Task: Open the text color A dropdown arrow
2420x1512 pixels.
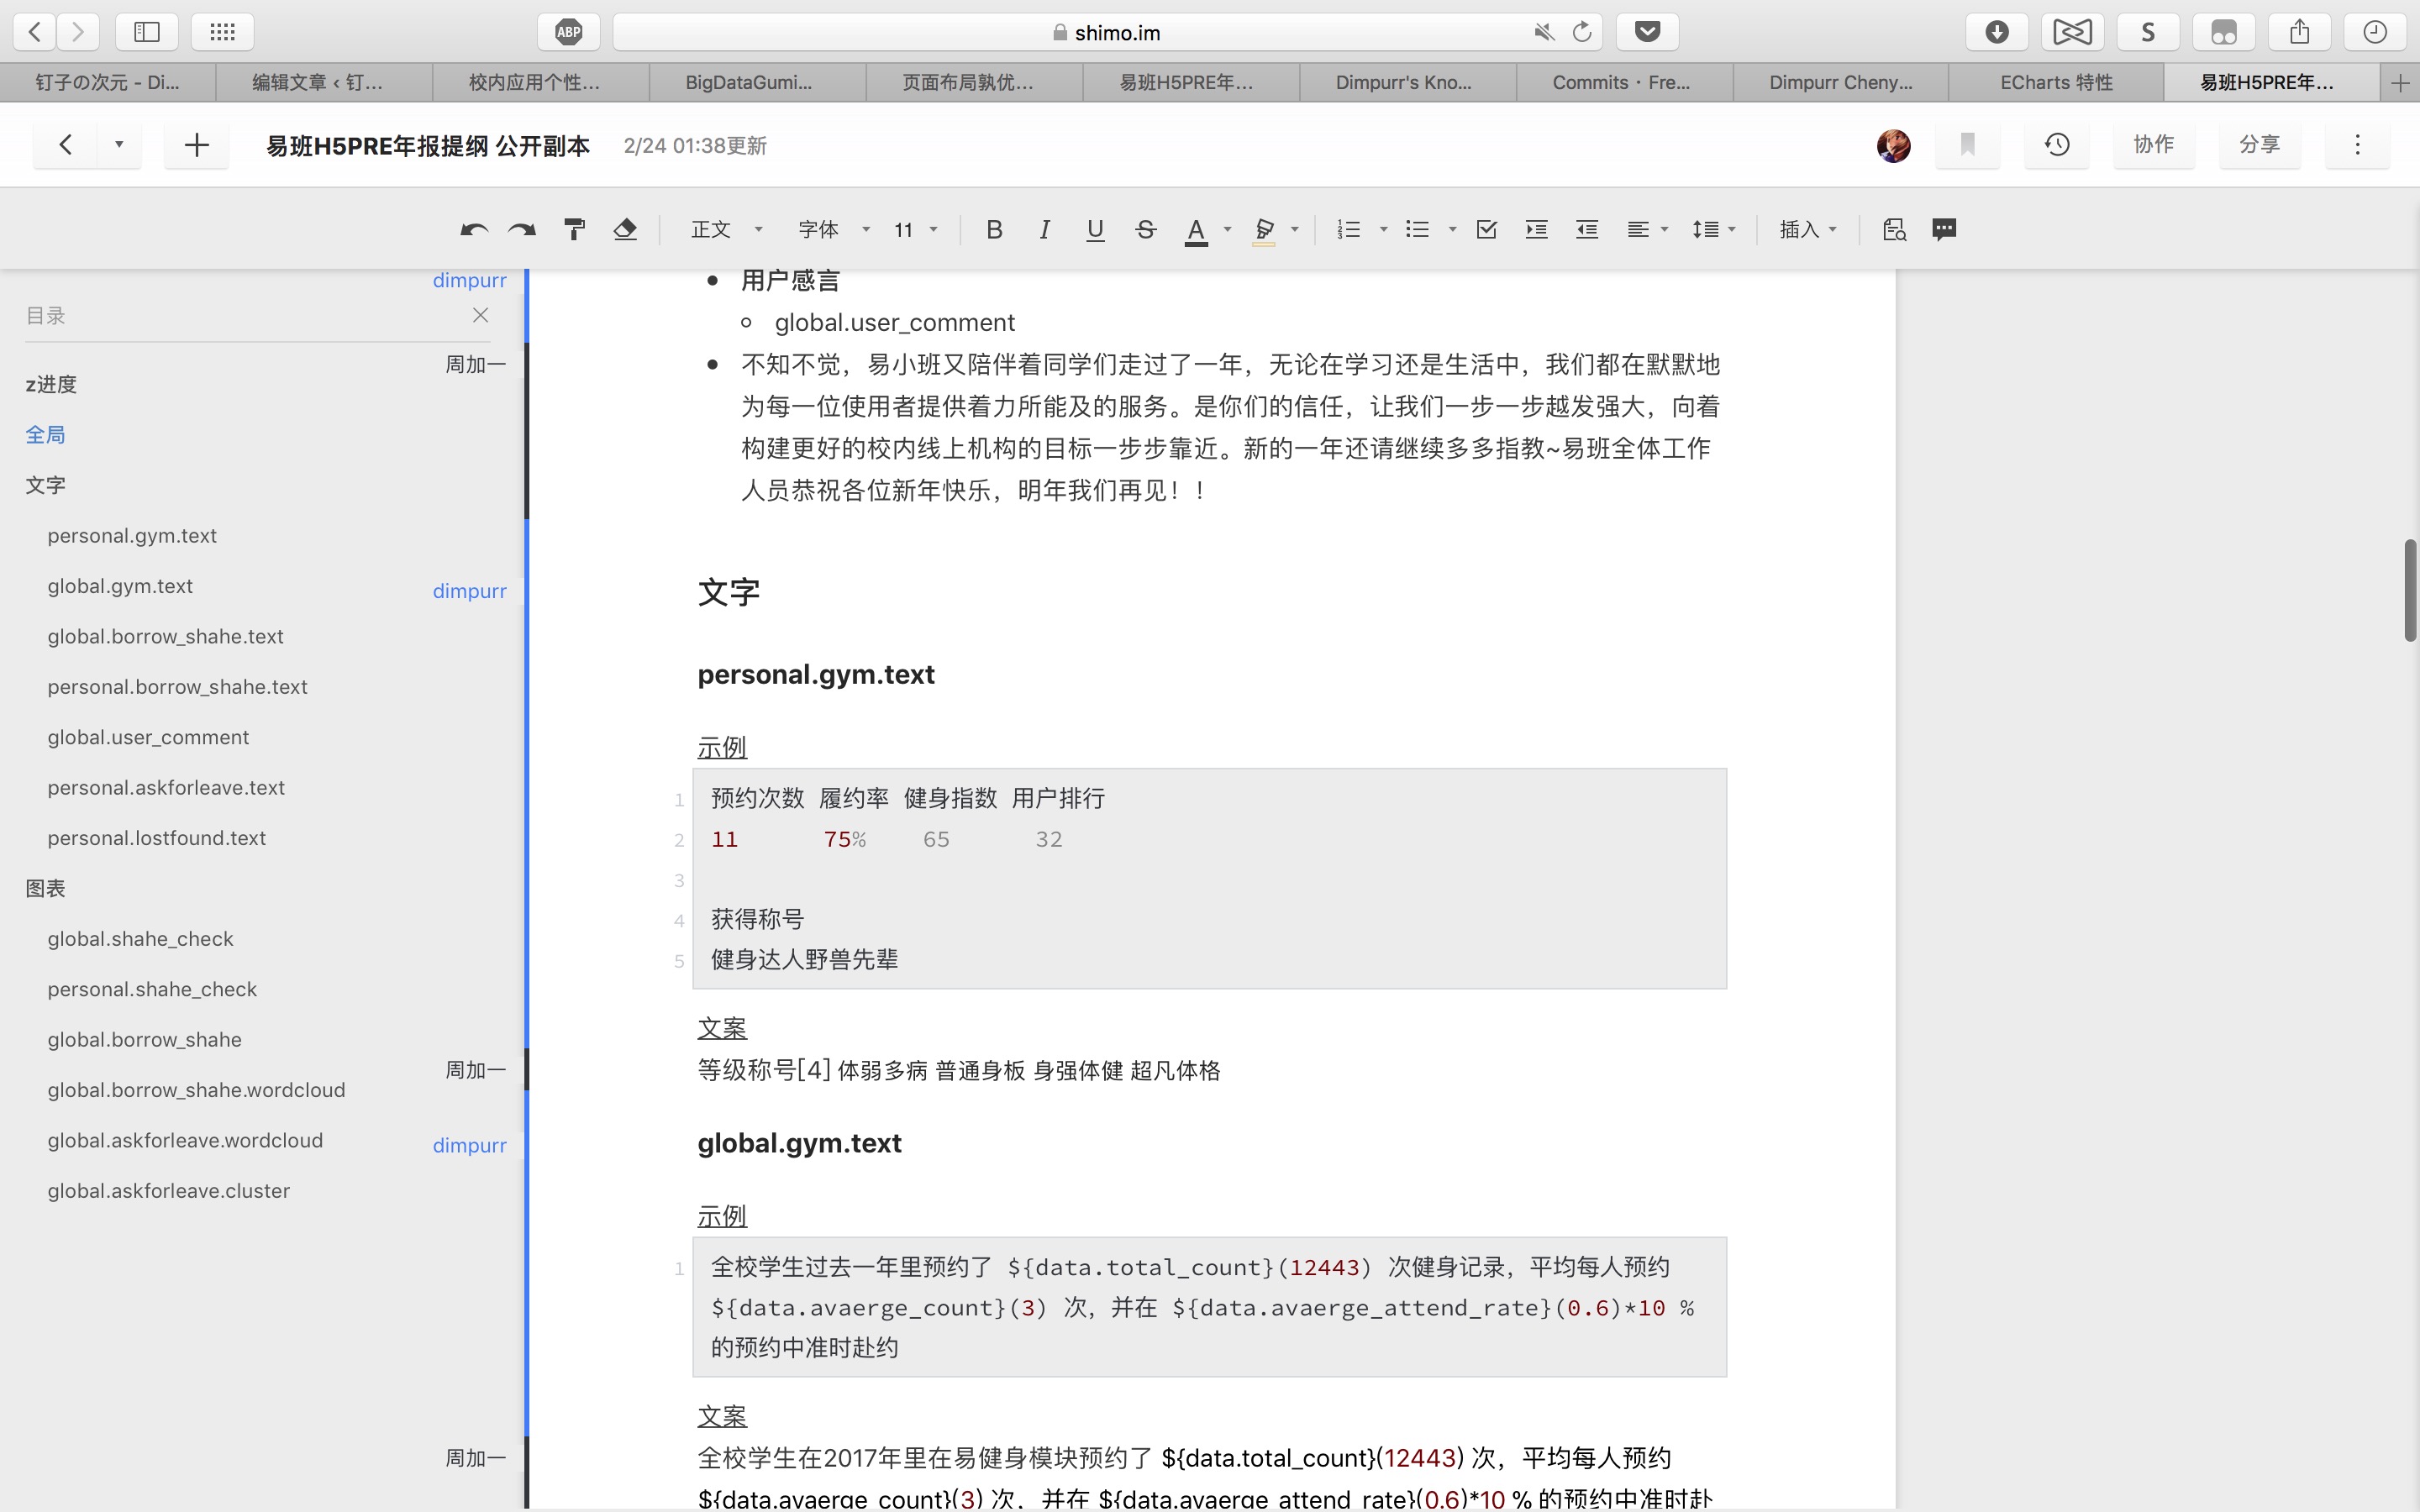Action: (1227, 230)
